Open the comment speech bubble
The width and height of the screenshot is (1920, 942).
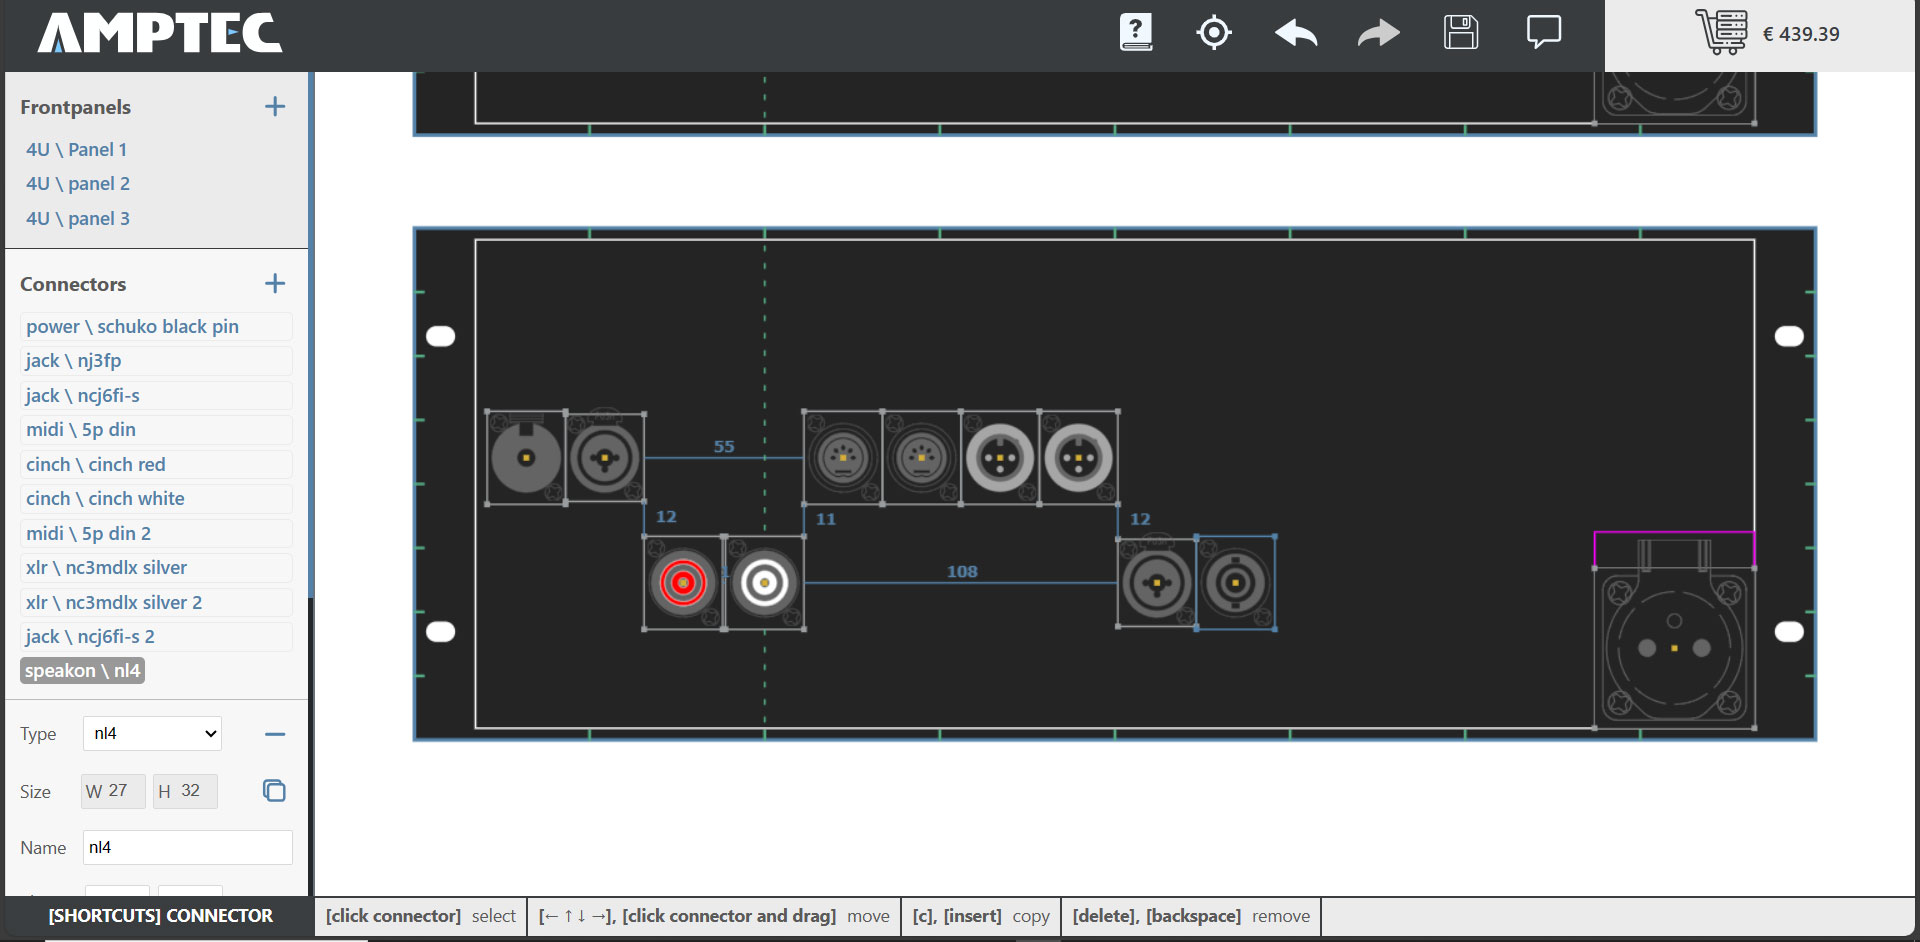tap(1543, 33)
